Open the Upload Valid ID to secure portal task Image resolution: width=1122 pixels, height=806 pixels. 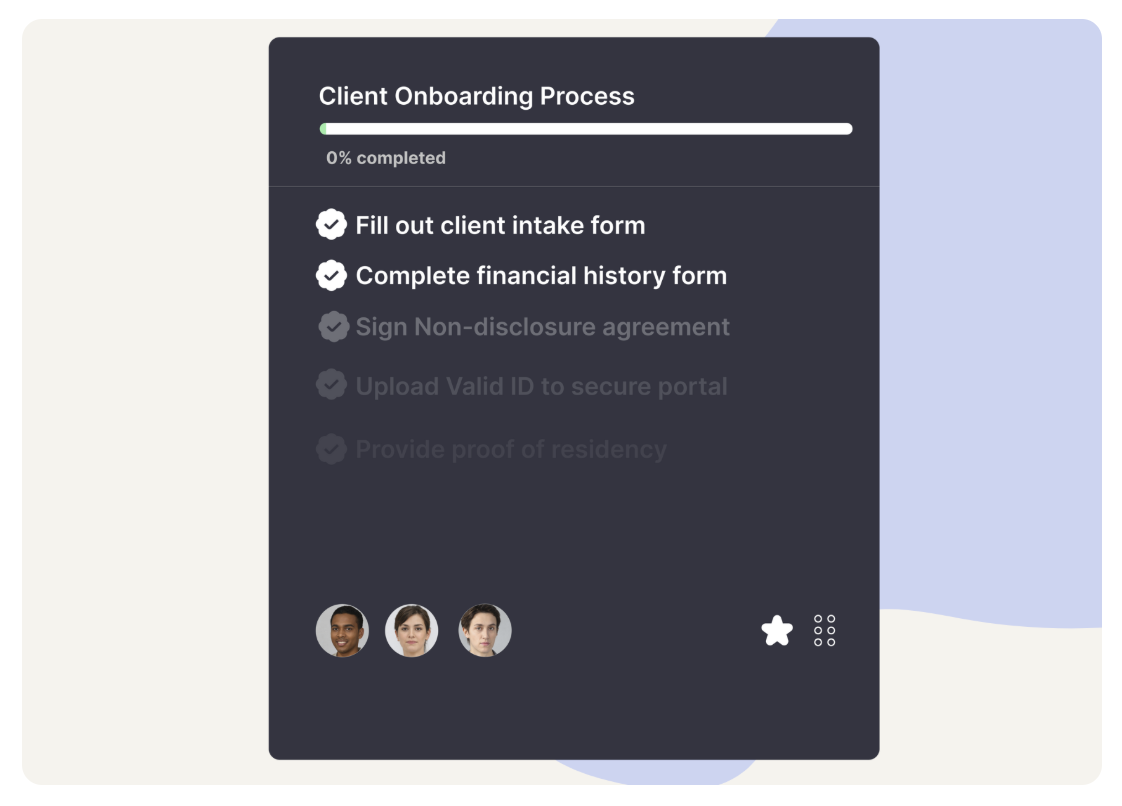[541, 386]
